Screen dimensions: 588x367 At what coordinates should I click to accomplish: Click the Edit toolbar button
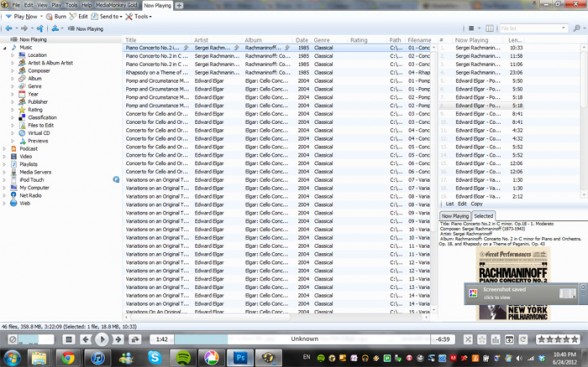tap(79, 16)
